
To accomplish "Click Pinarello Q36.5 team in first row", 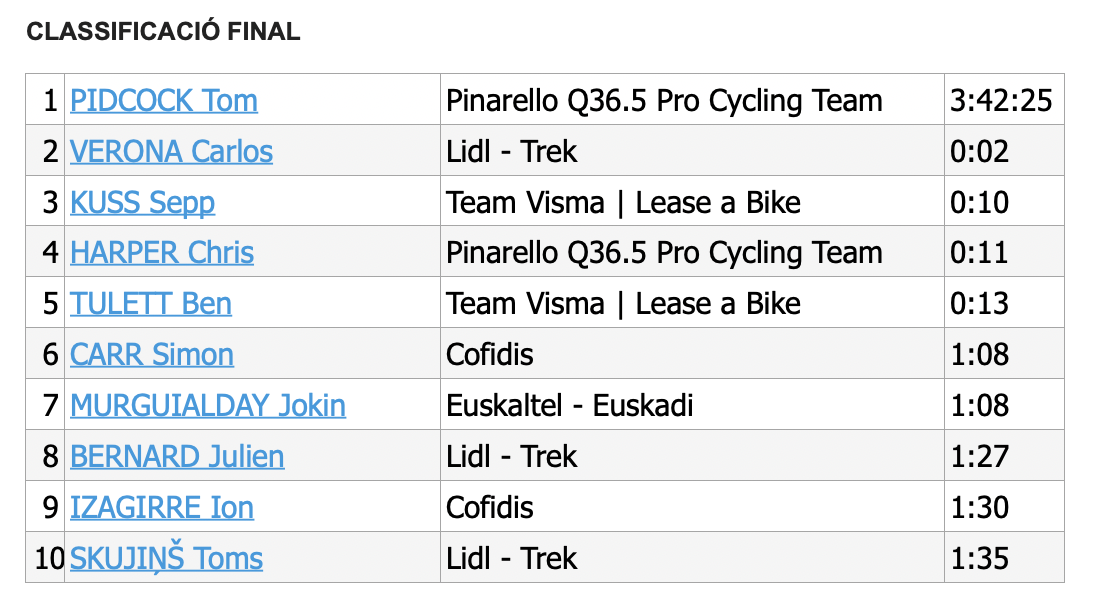I will point(692,100).
